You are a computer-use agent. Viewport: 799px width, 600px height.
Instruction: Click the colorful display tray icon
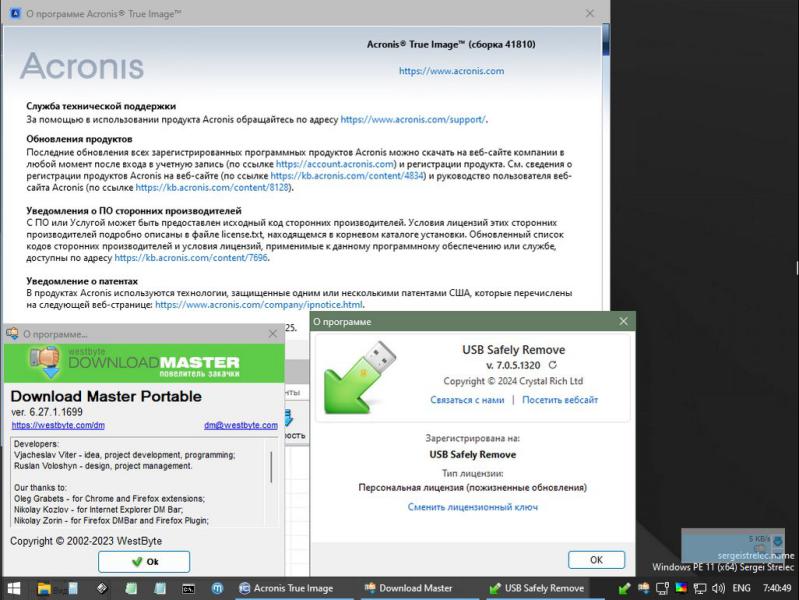pos(681,588)
